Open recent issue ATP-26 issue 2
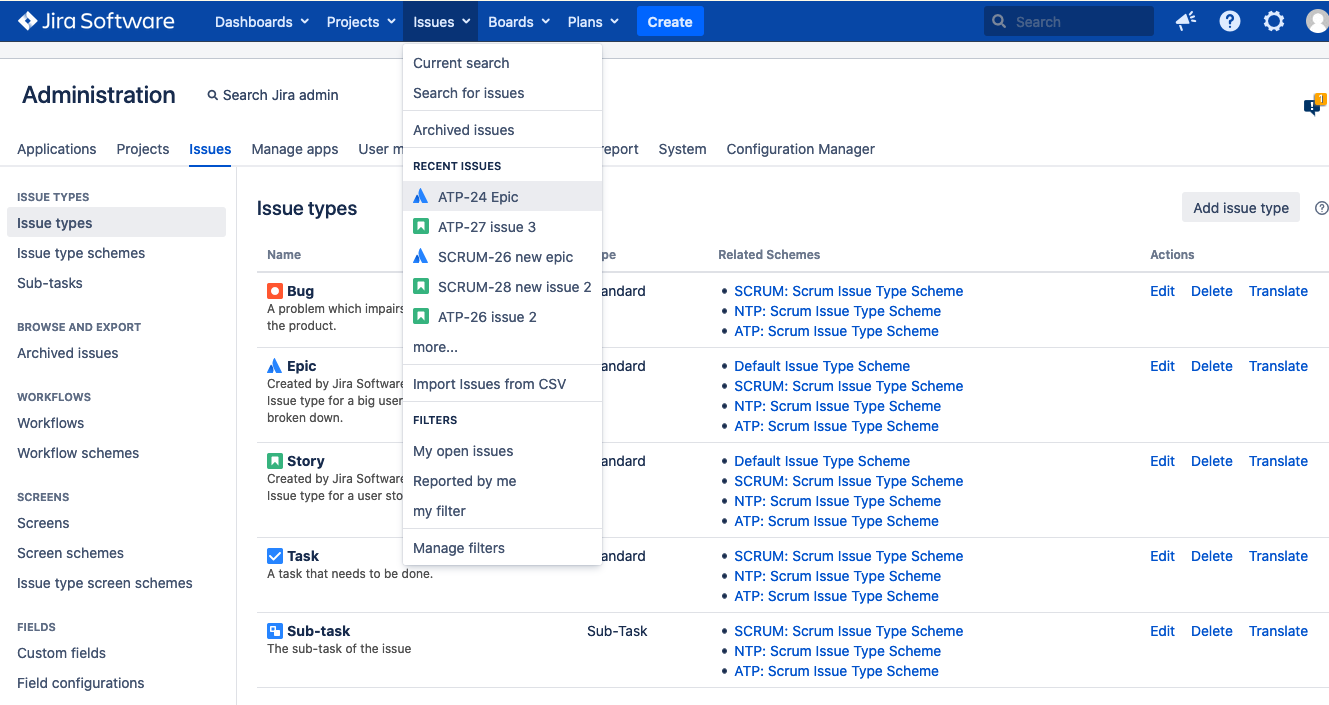The height and width of the screenshot is (705, 1329). (502, 317)
